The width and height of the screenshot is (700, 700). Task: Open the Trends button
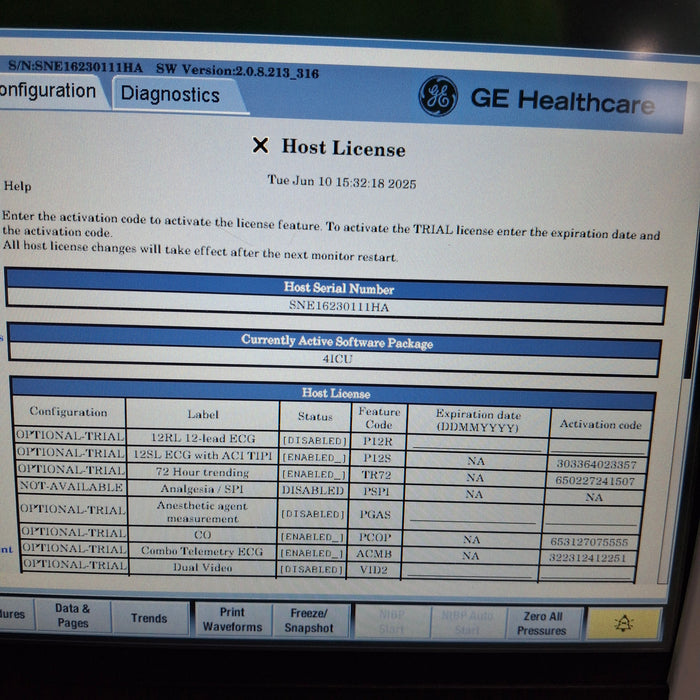pos(149,618)
